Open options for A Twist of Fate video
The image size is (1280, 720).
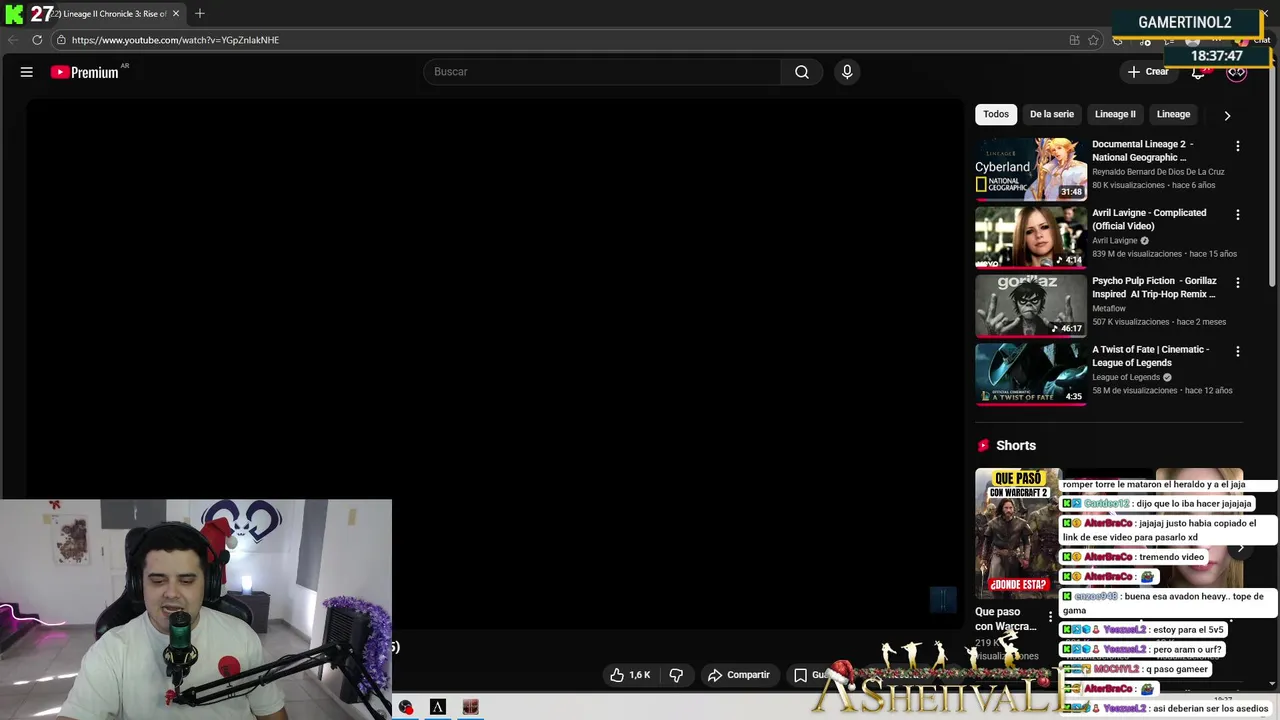1237,352
